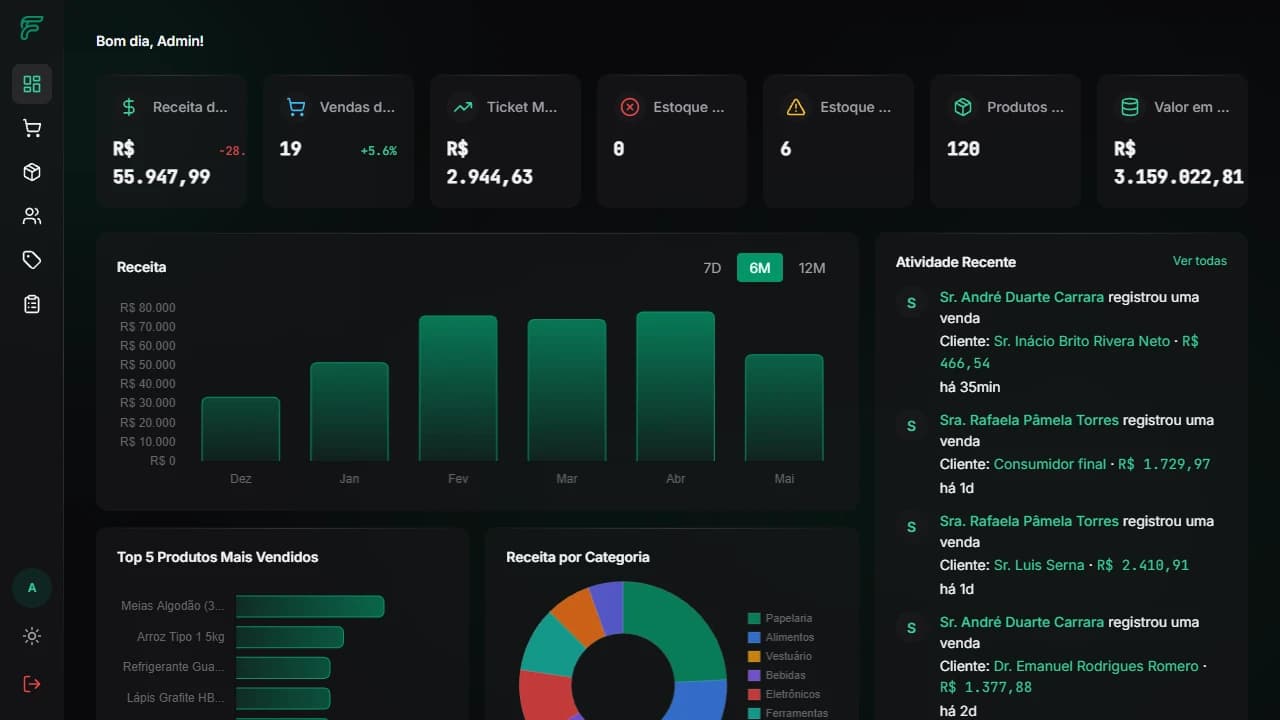Screen dimensions: 1280x720
Task: Open the sales shopping cart sidebar icon
Action: tap(32, 128)
